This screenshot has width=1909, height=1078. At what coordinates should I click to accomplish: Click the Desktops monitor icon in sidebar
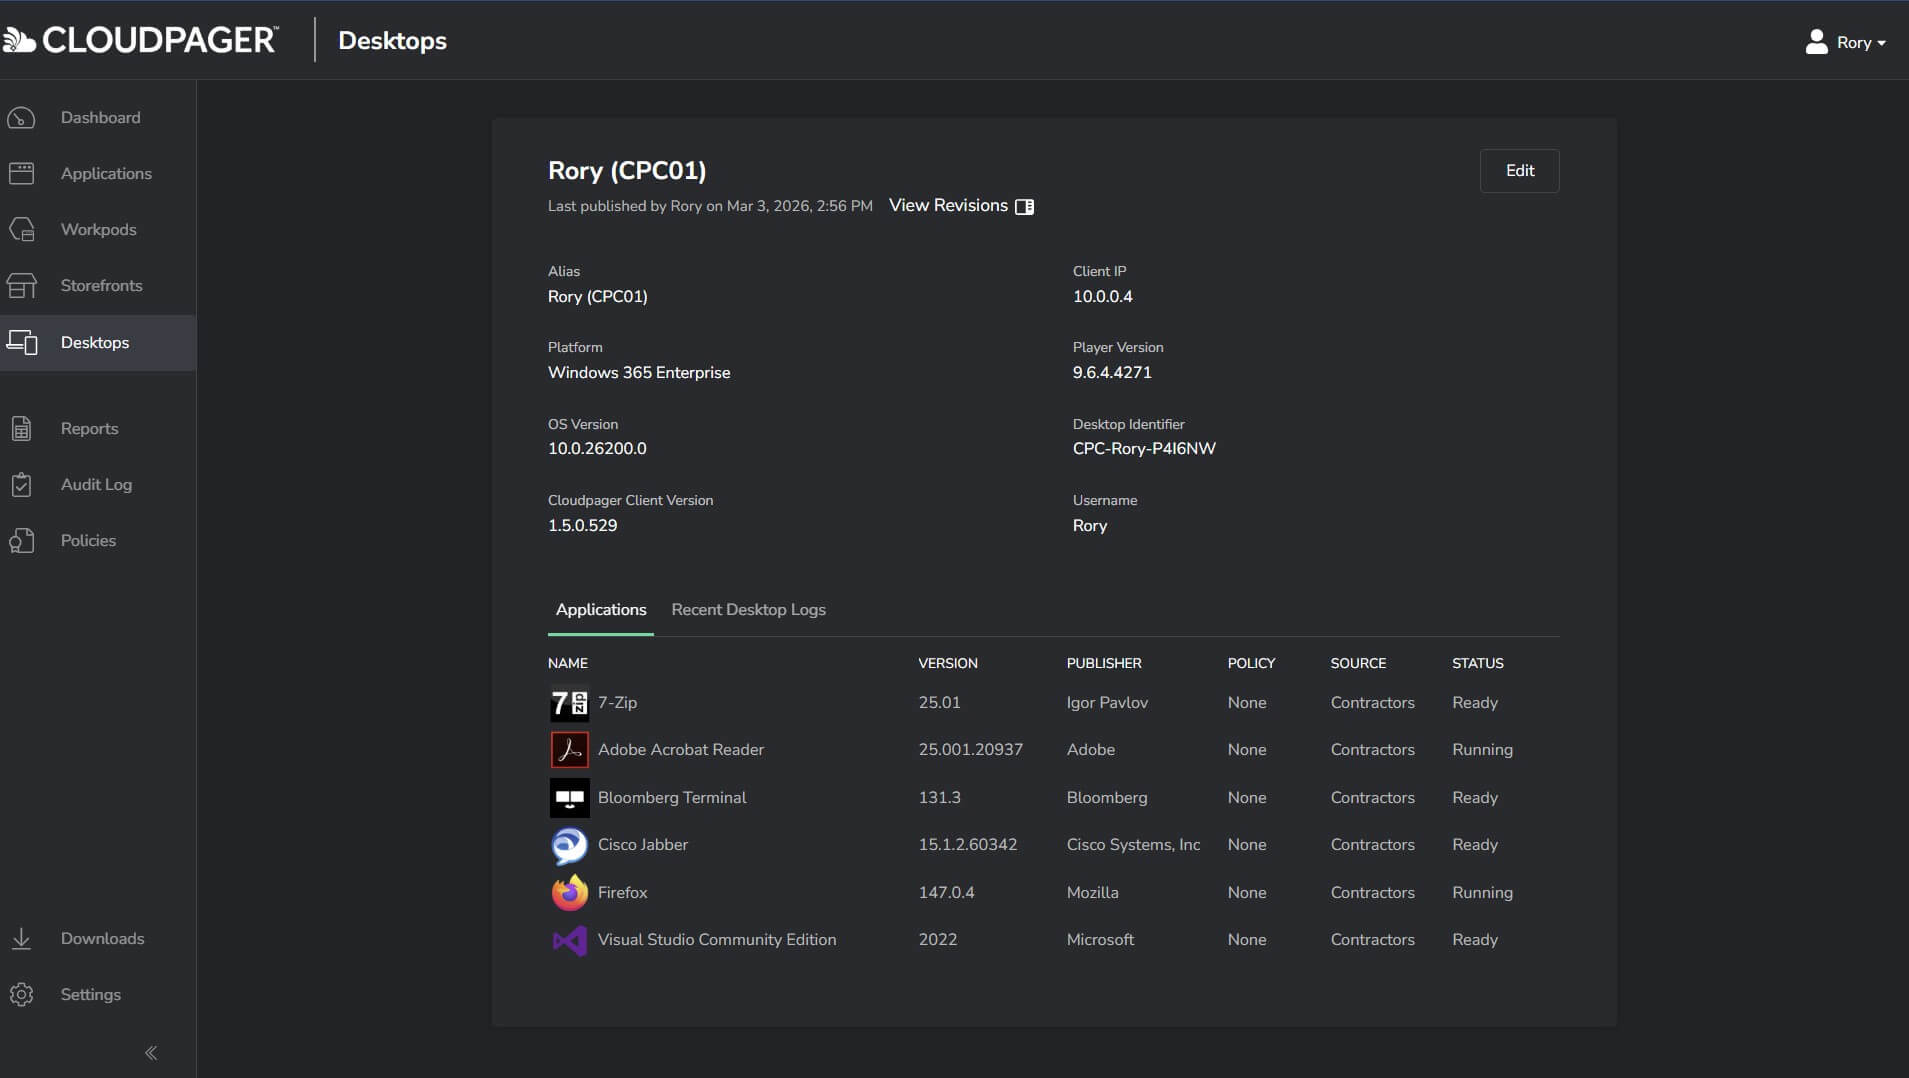pyautogui.click(x=22, y=343)
